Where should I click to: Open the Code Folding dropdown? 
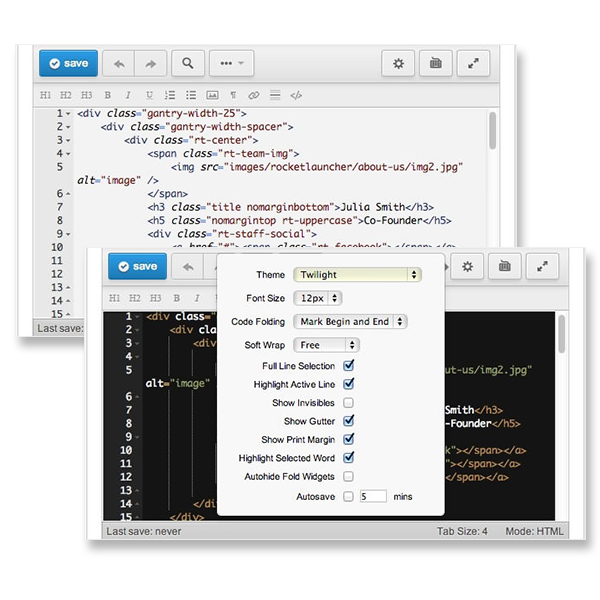(350, 321)
